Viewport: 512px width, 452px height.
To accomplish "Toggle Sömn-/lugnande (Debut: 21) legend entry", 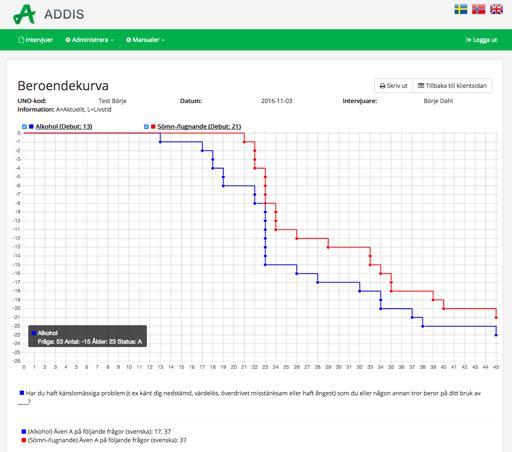I will [x=199, y=127].
